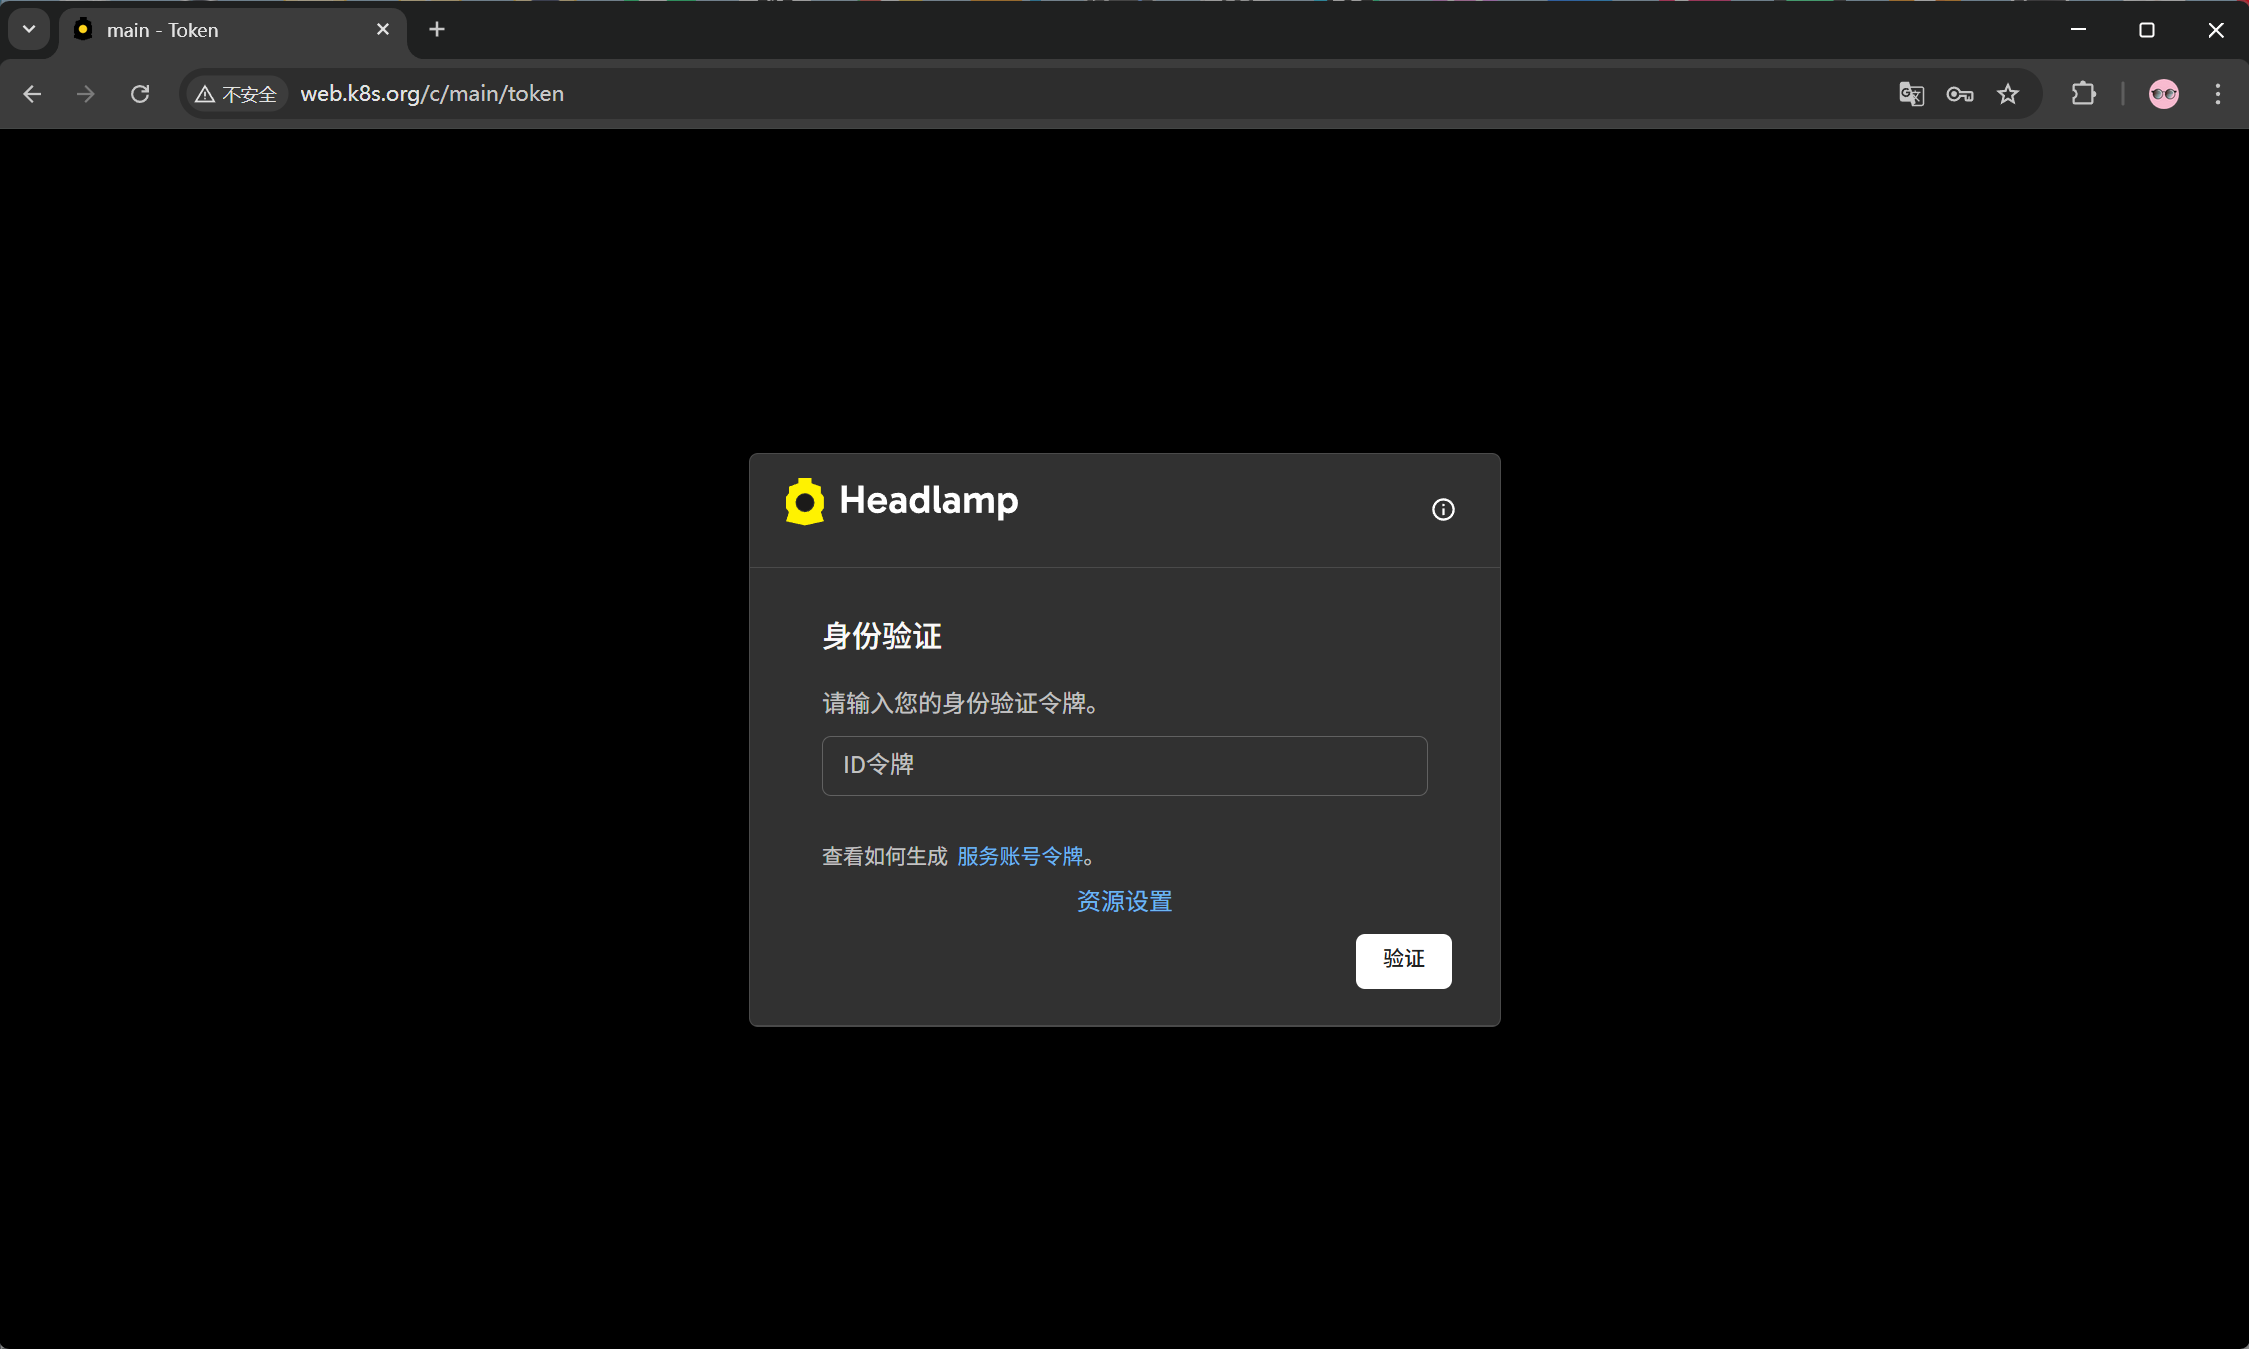Open the saved passwords key icon
This screenshot has height=1349, width=2249.
click(1960, 94)
